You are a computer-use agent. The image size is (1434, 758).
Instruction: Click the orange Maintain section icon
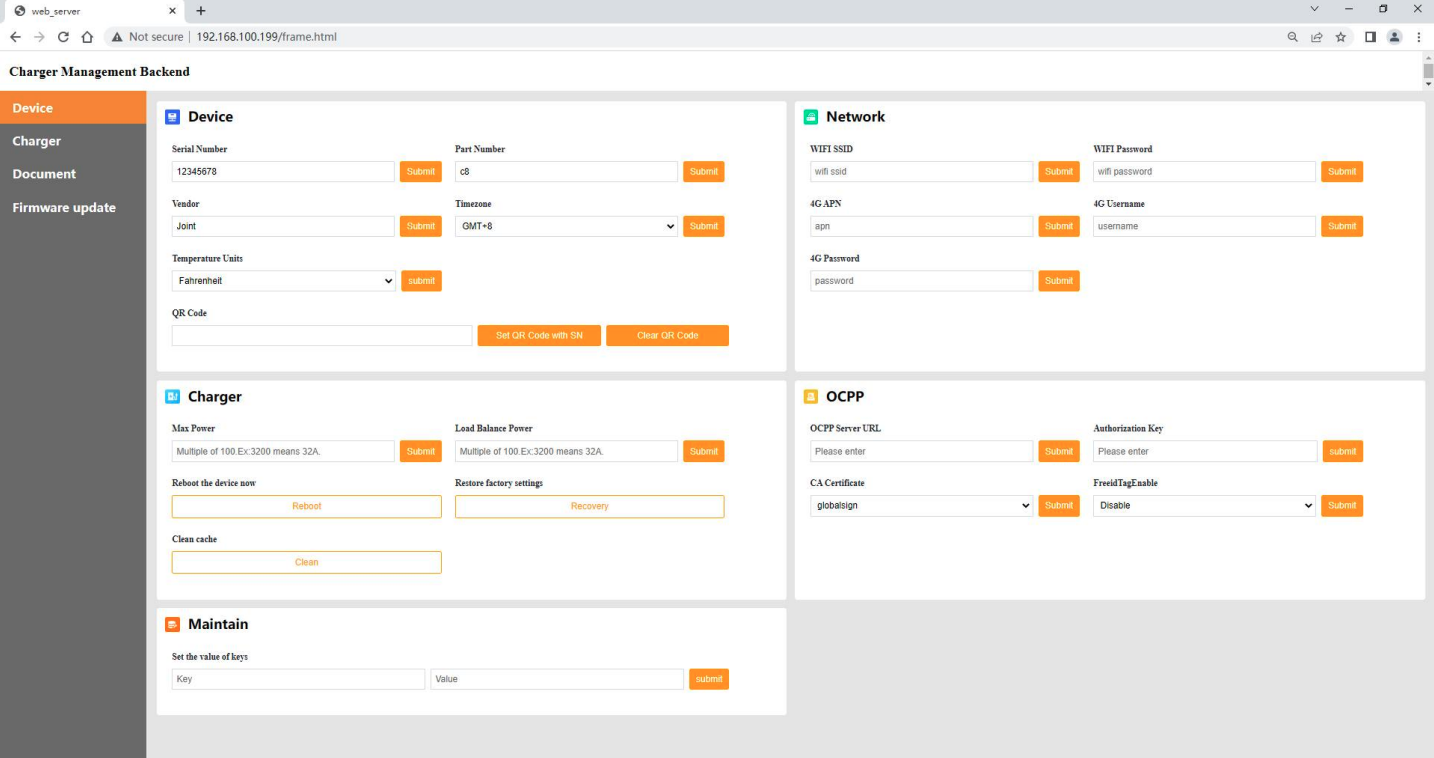tap(172, 624)
